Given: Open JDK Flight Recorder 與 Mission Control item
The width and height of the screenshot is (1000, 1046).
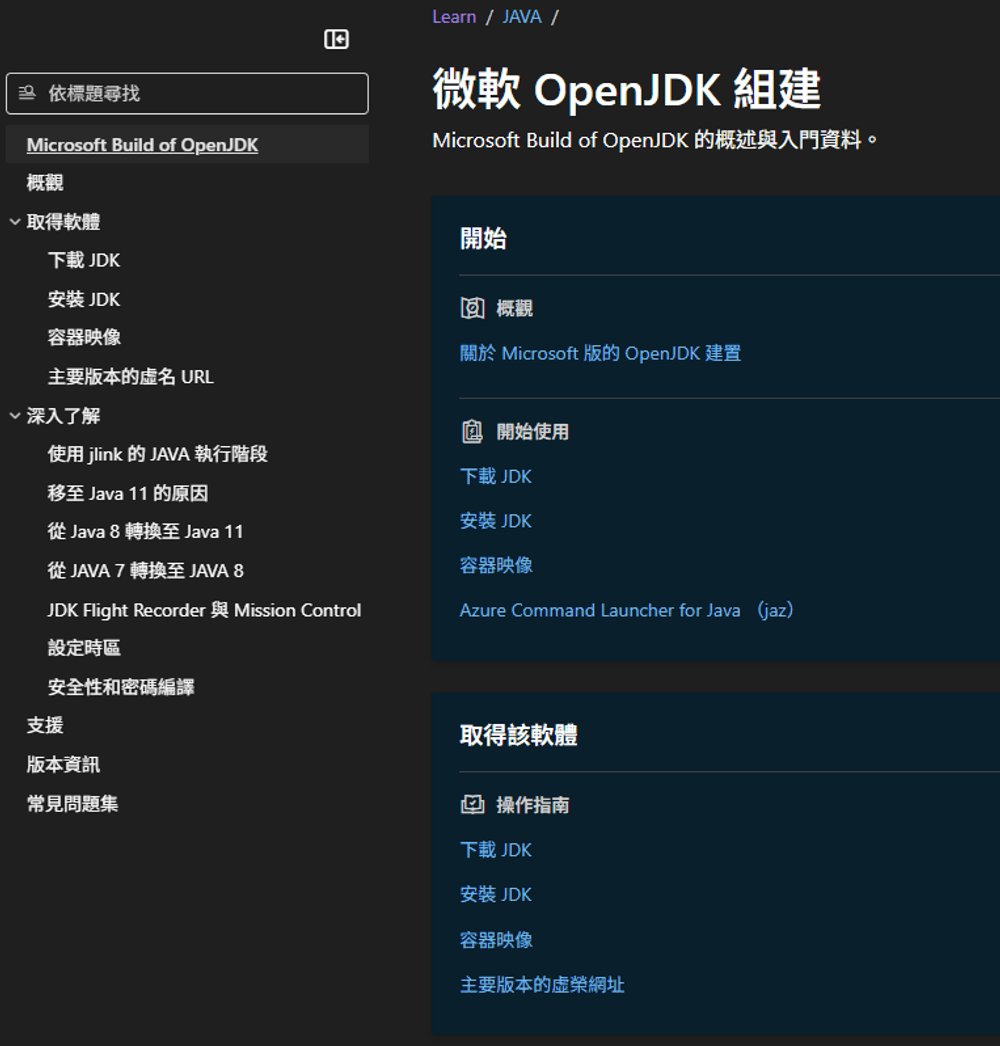Looking at the screenshot, I should 204,610.
